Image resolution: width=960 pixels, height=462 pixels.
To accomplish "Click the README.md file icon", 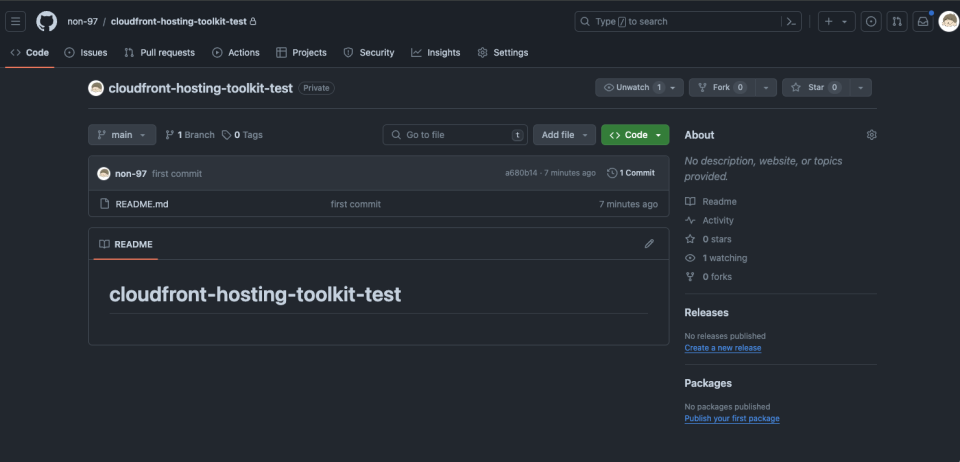I will pyautogui.click(x=104, y=204).
